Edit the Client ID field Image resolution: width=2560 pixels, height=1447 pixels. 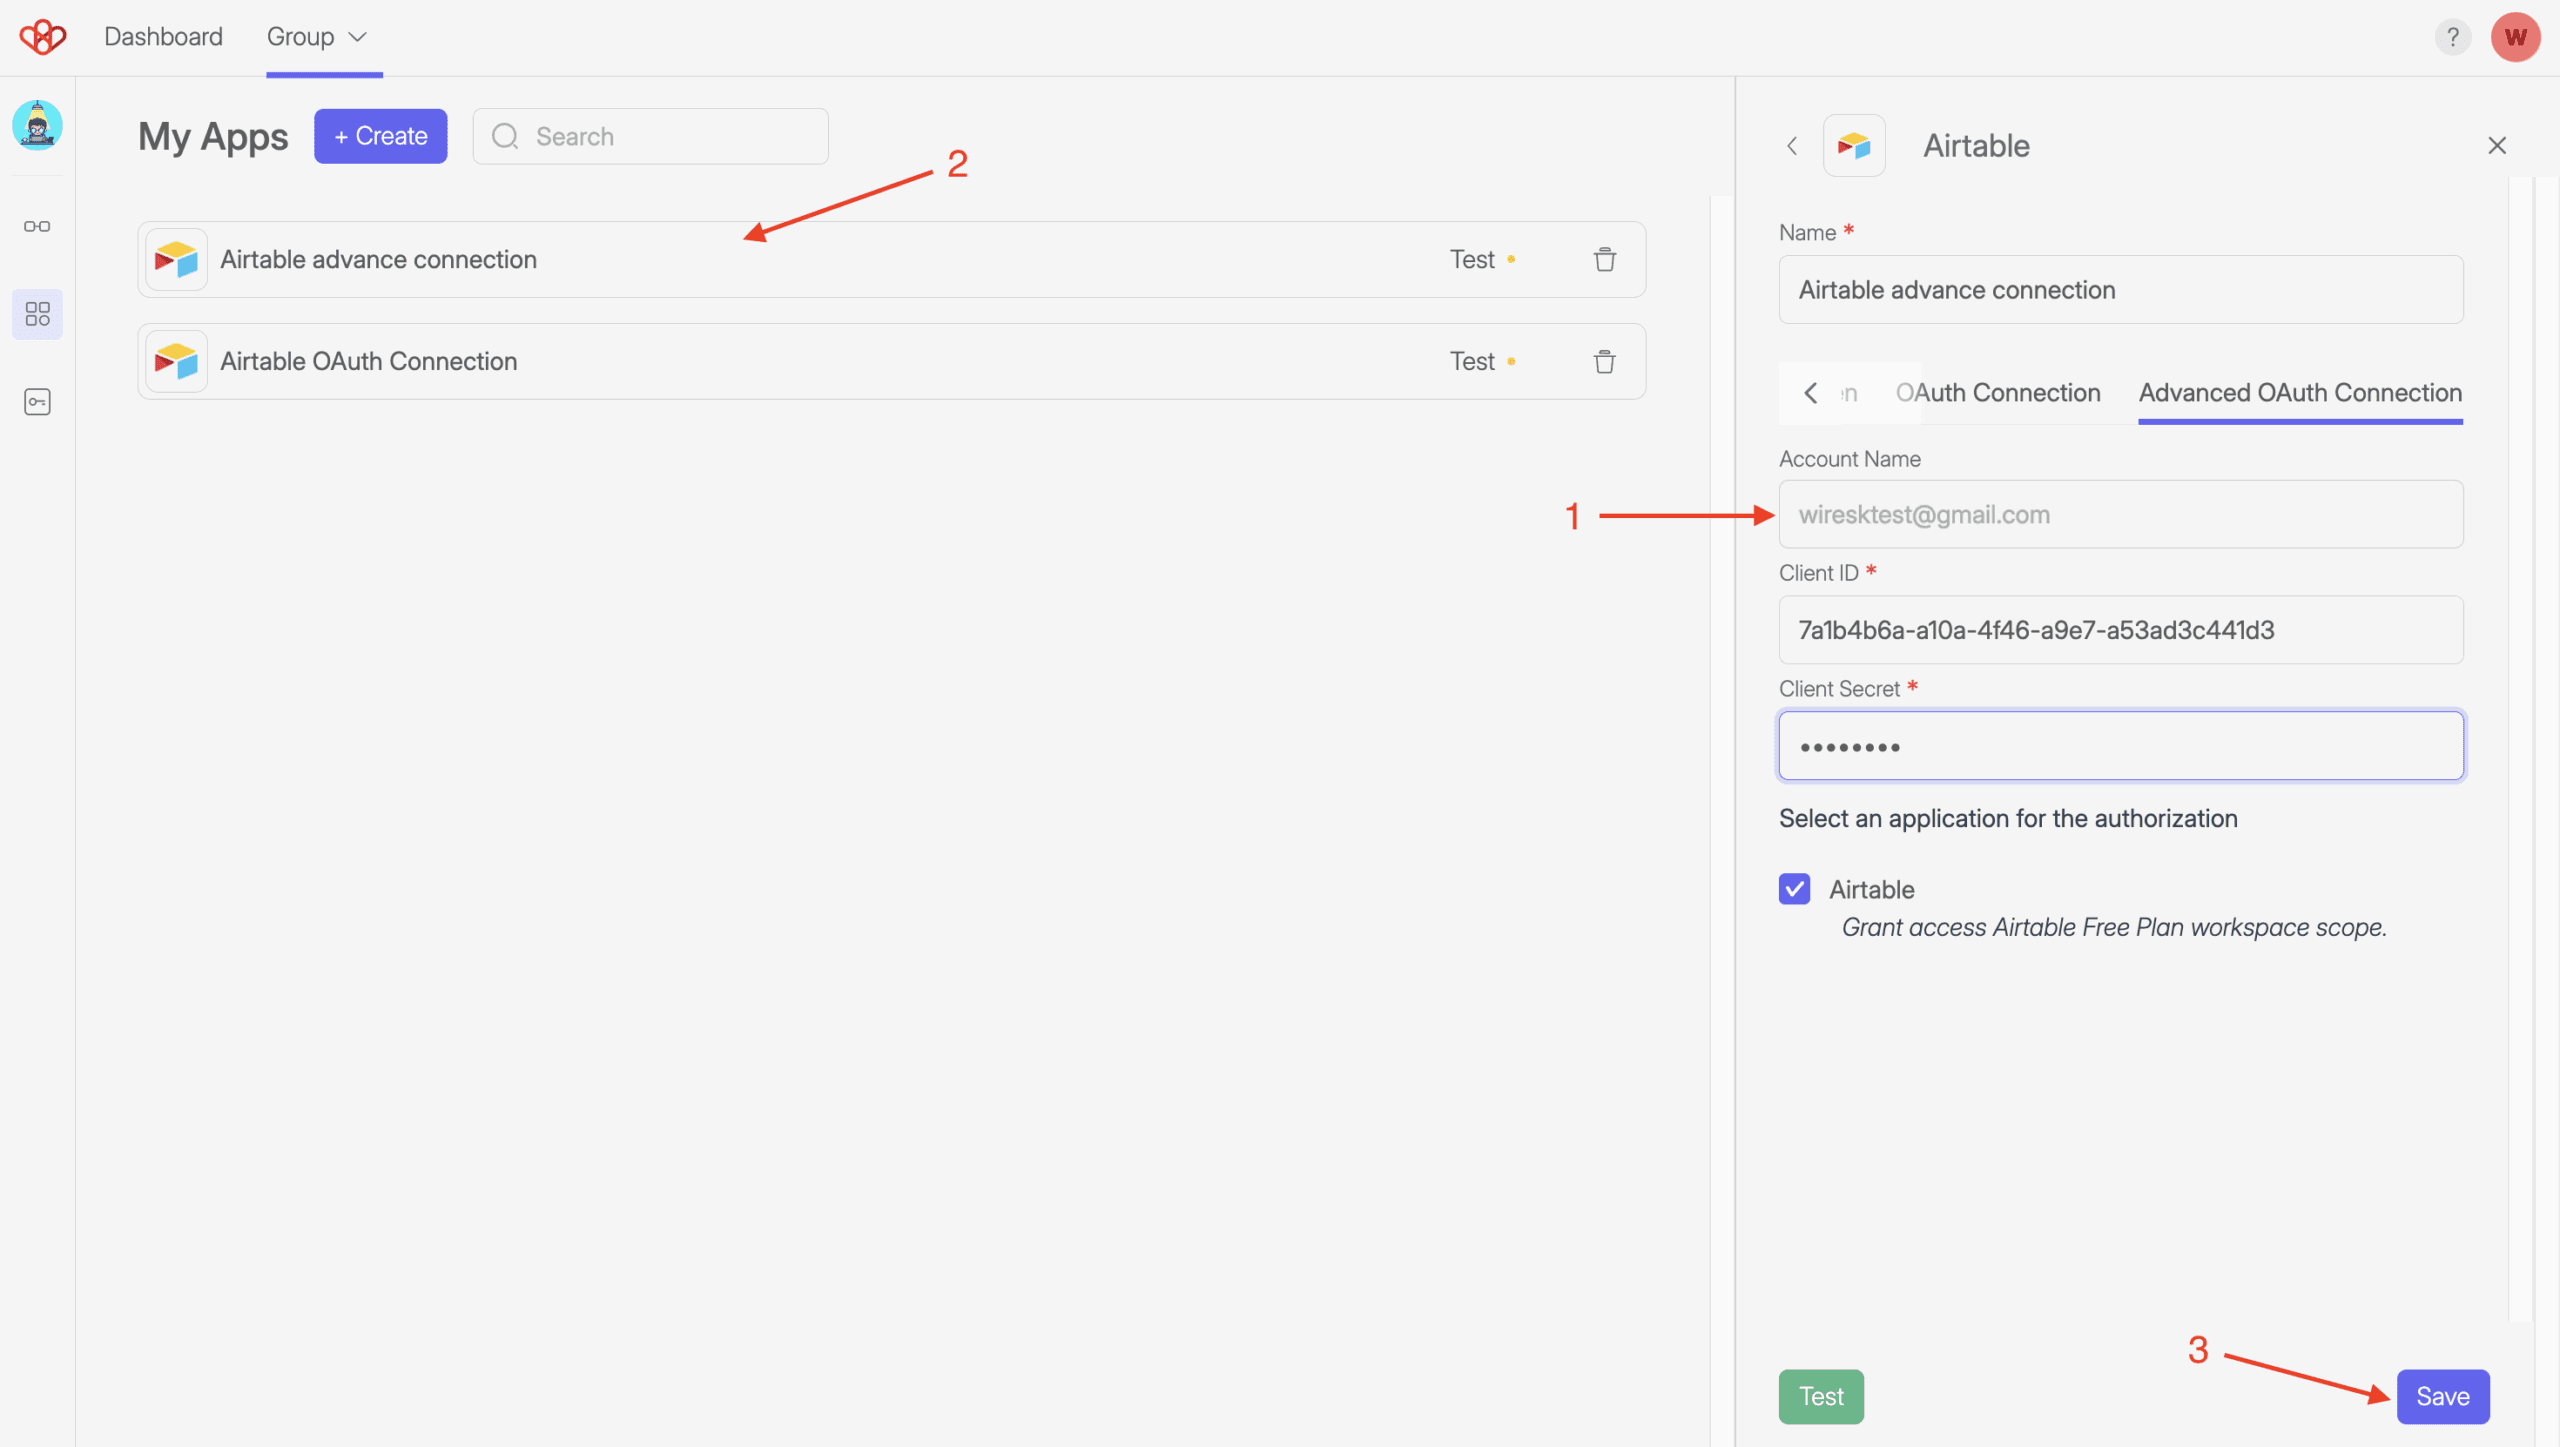2121,630
